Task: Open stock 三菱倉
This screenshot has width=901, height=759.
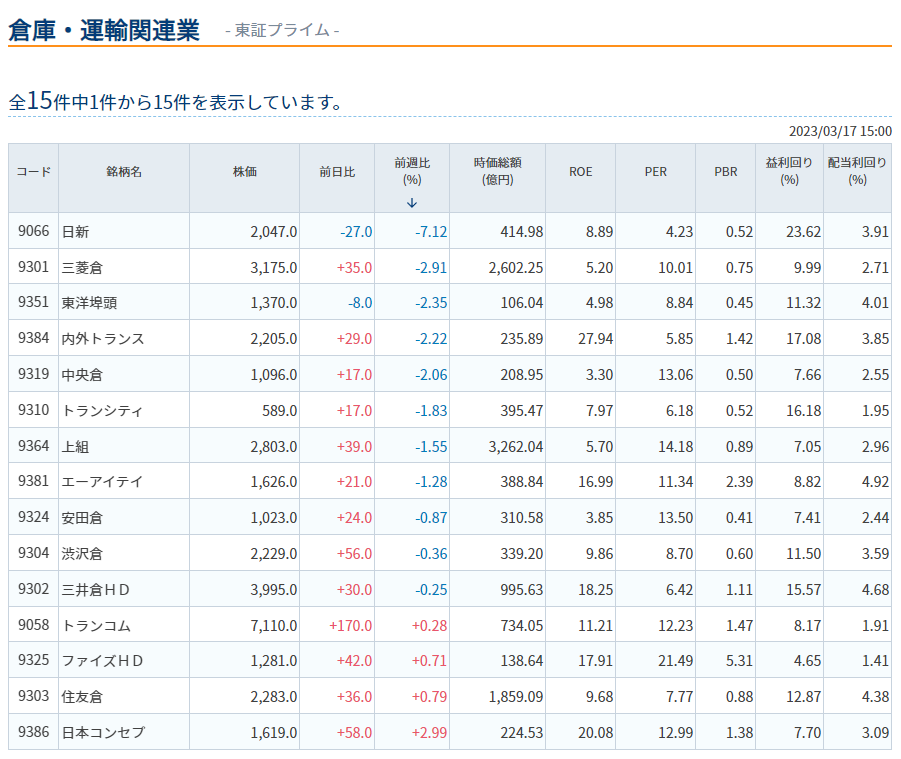Action: [x=82, y=268]
